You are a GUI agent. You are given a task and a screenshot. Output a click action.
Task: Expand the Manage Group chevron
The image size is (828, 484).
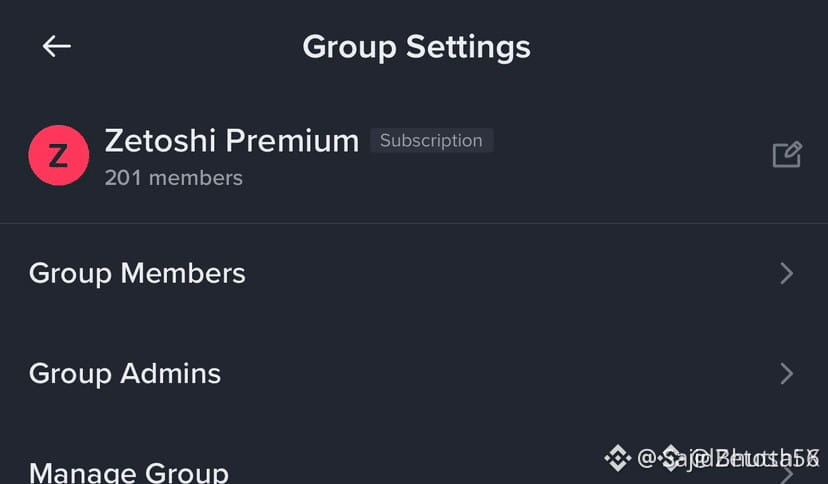787,474
